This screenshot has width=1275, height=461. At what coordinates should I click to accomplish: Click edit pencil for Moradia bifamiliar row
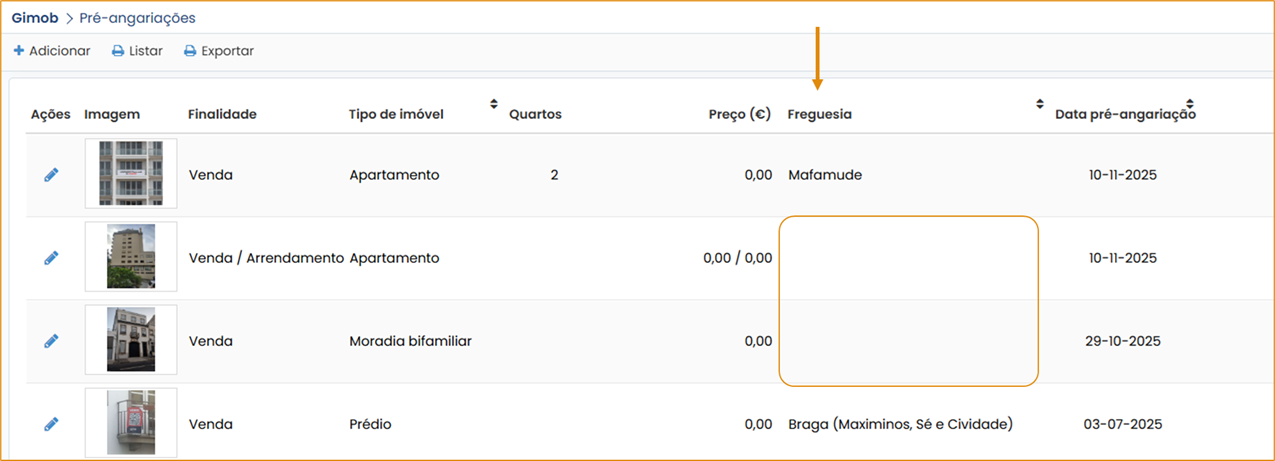(51, 341)
